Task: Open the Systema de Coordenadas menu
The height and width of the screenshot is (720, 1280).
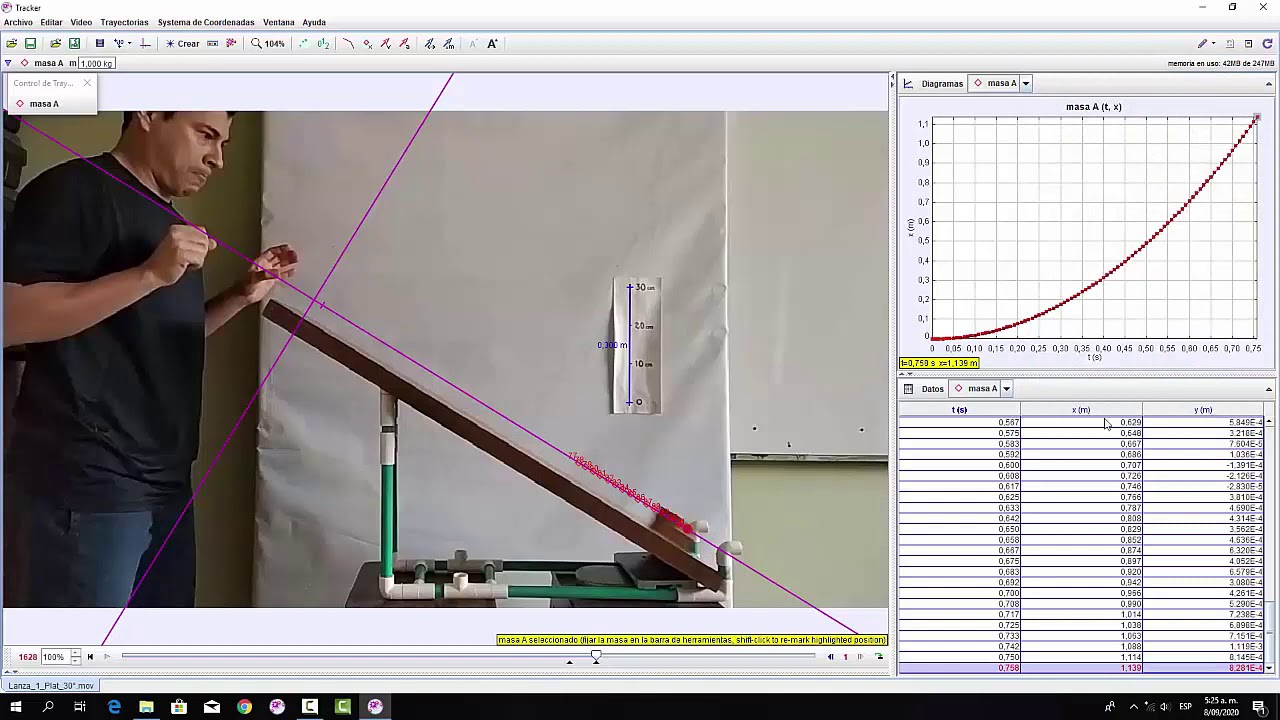Action: pos(206,22)
